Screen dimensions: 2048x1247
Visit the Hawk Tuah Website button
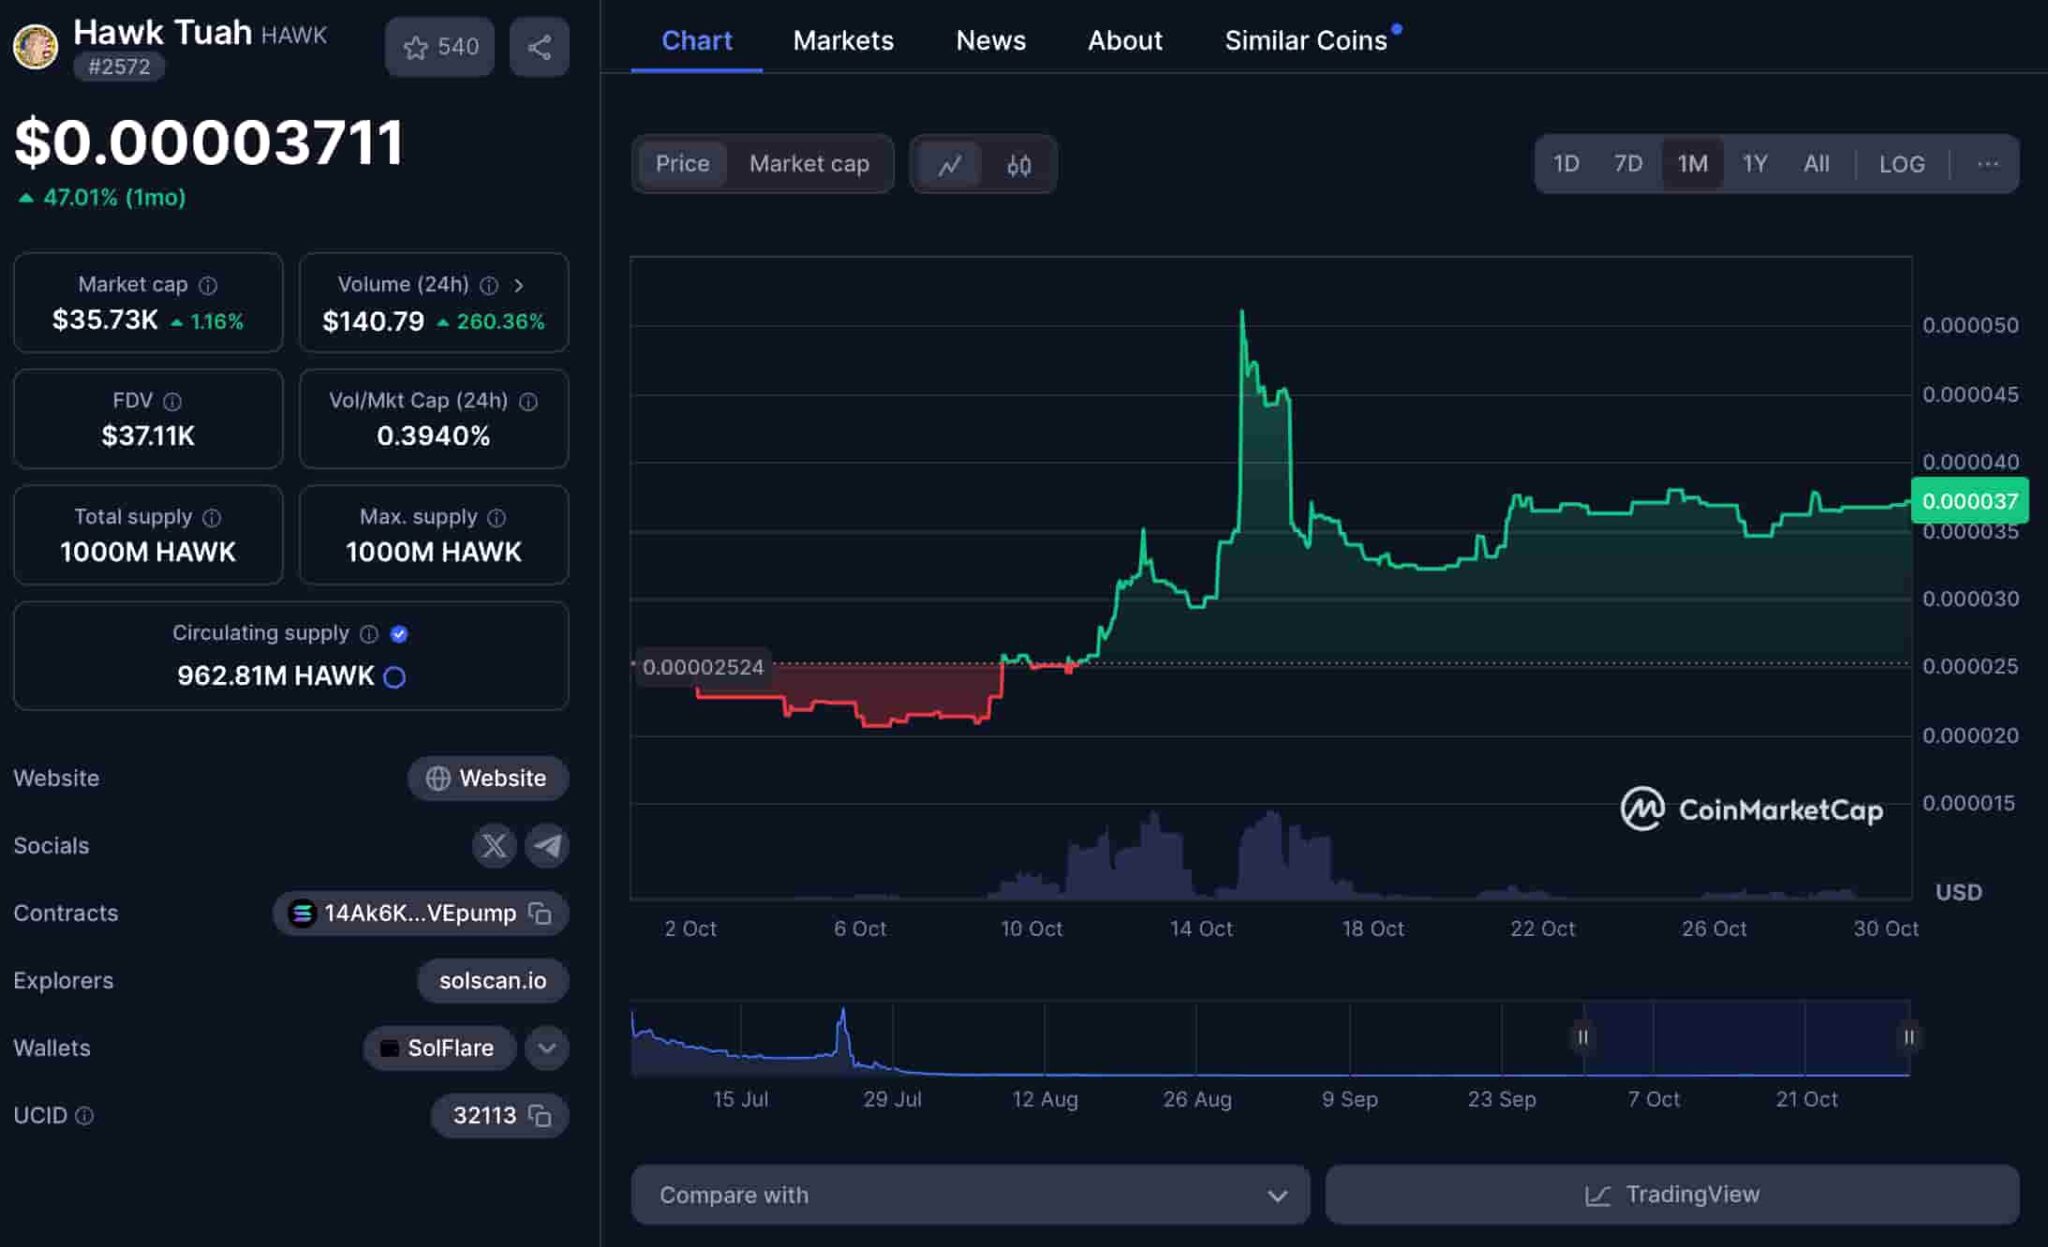[487, 778]
